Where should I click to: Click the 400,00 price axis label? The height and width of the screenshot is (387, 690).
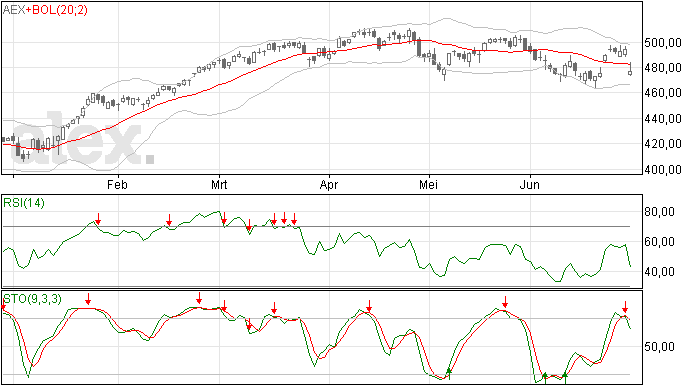(x=663, y=170)
